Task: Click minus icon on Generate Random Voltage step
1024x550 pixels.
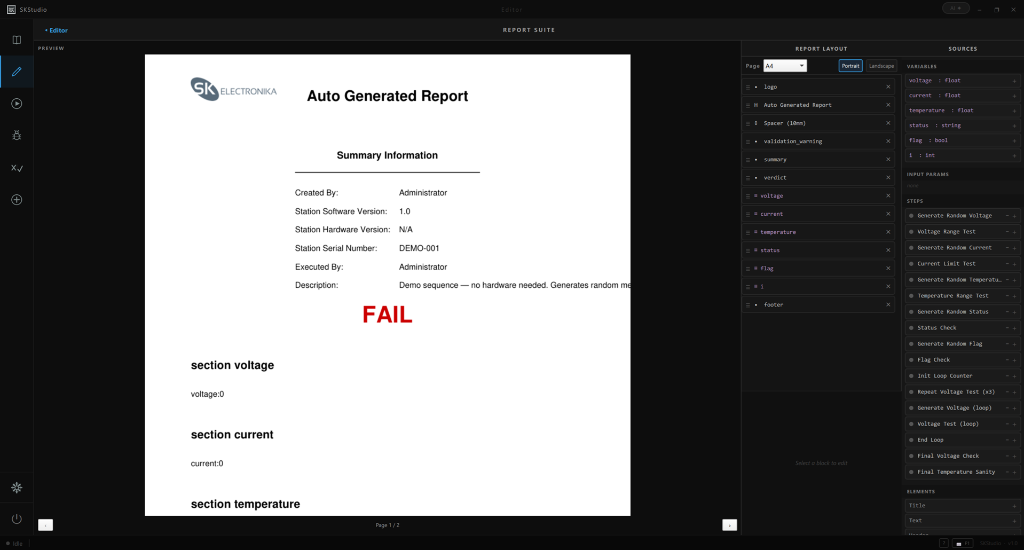Action: tap(1007, 216)
